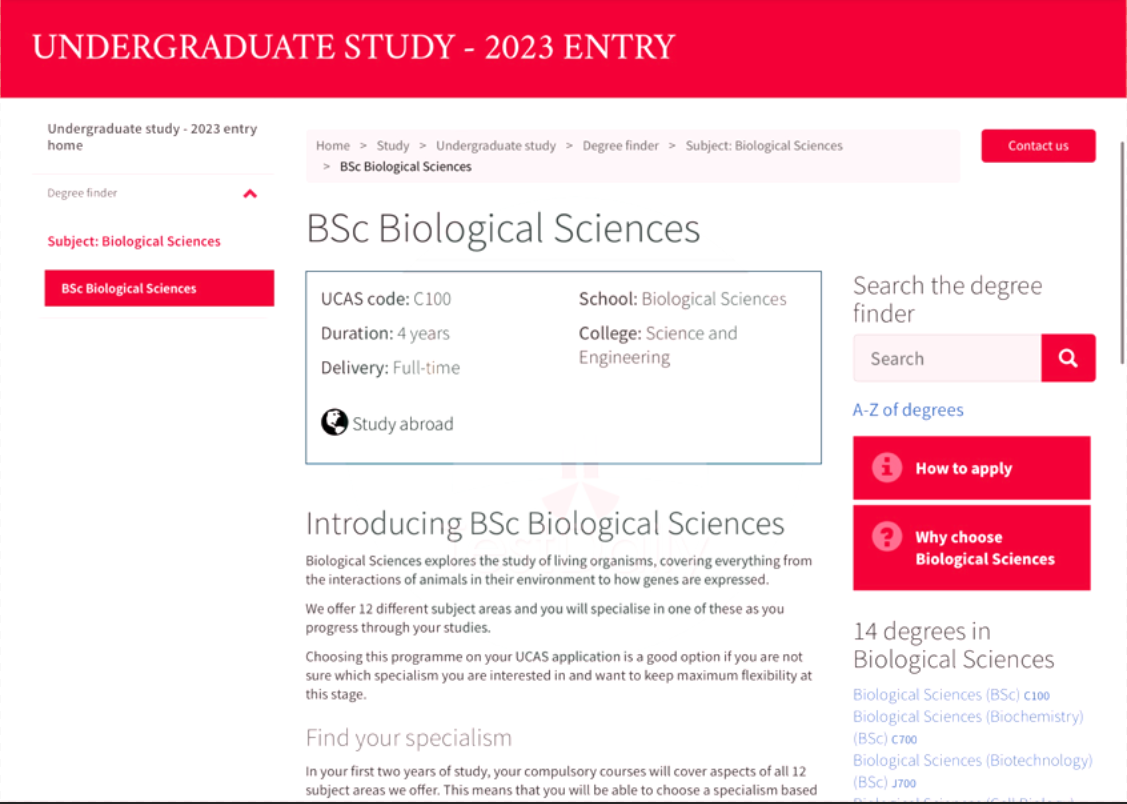Open Subject: Biological Sciences breadcrumb

[764, 146]
